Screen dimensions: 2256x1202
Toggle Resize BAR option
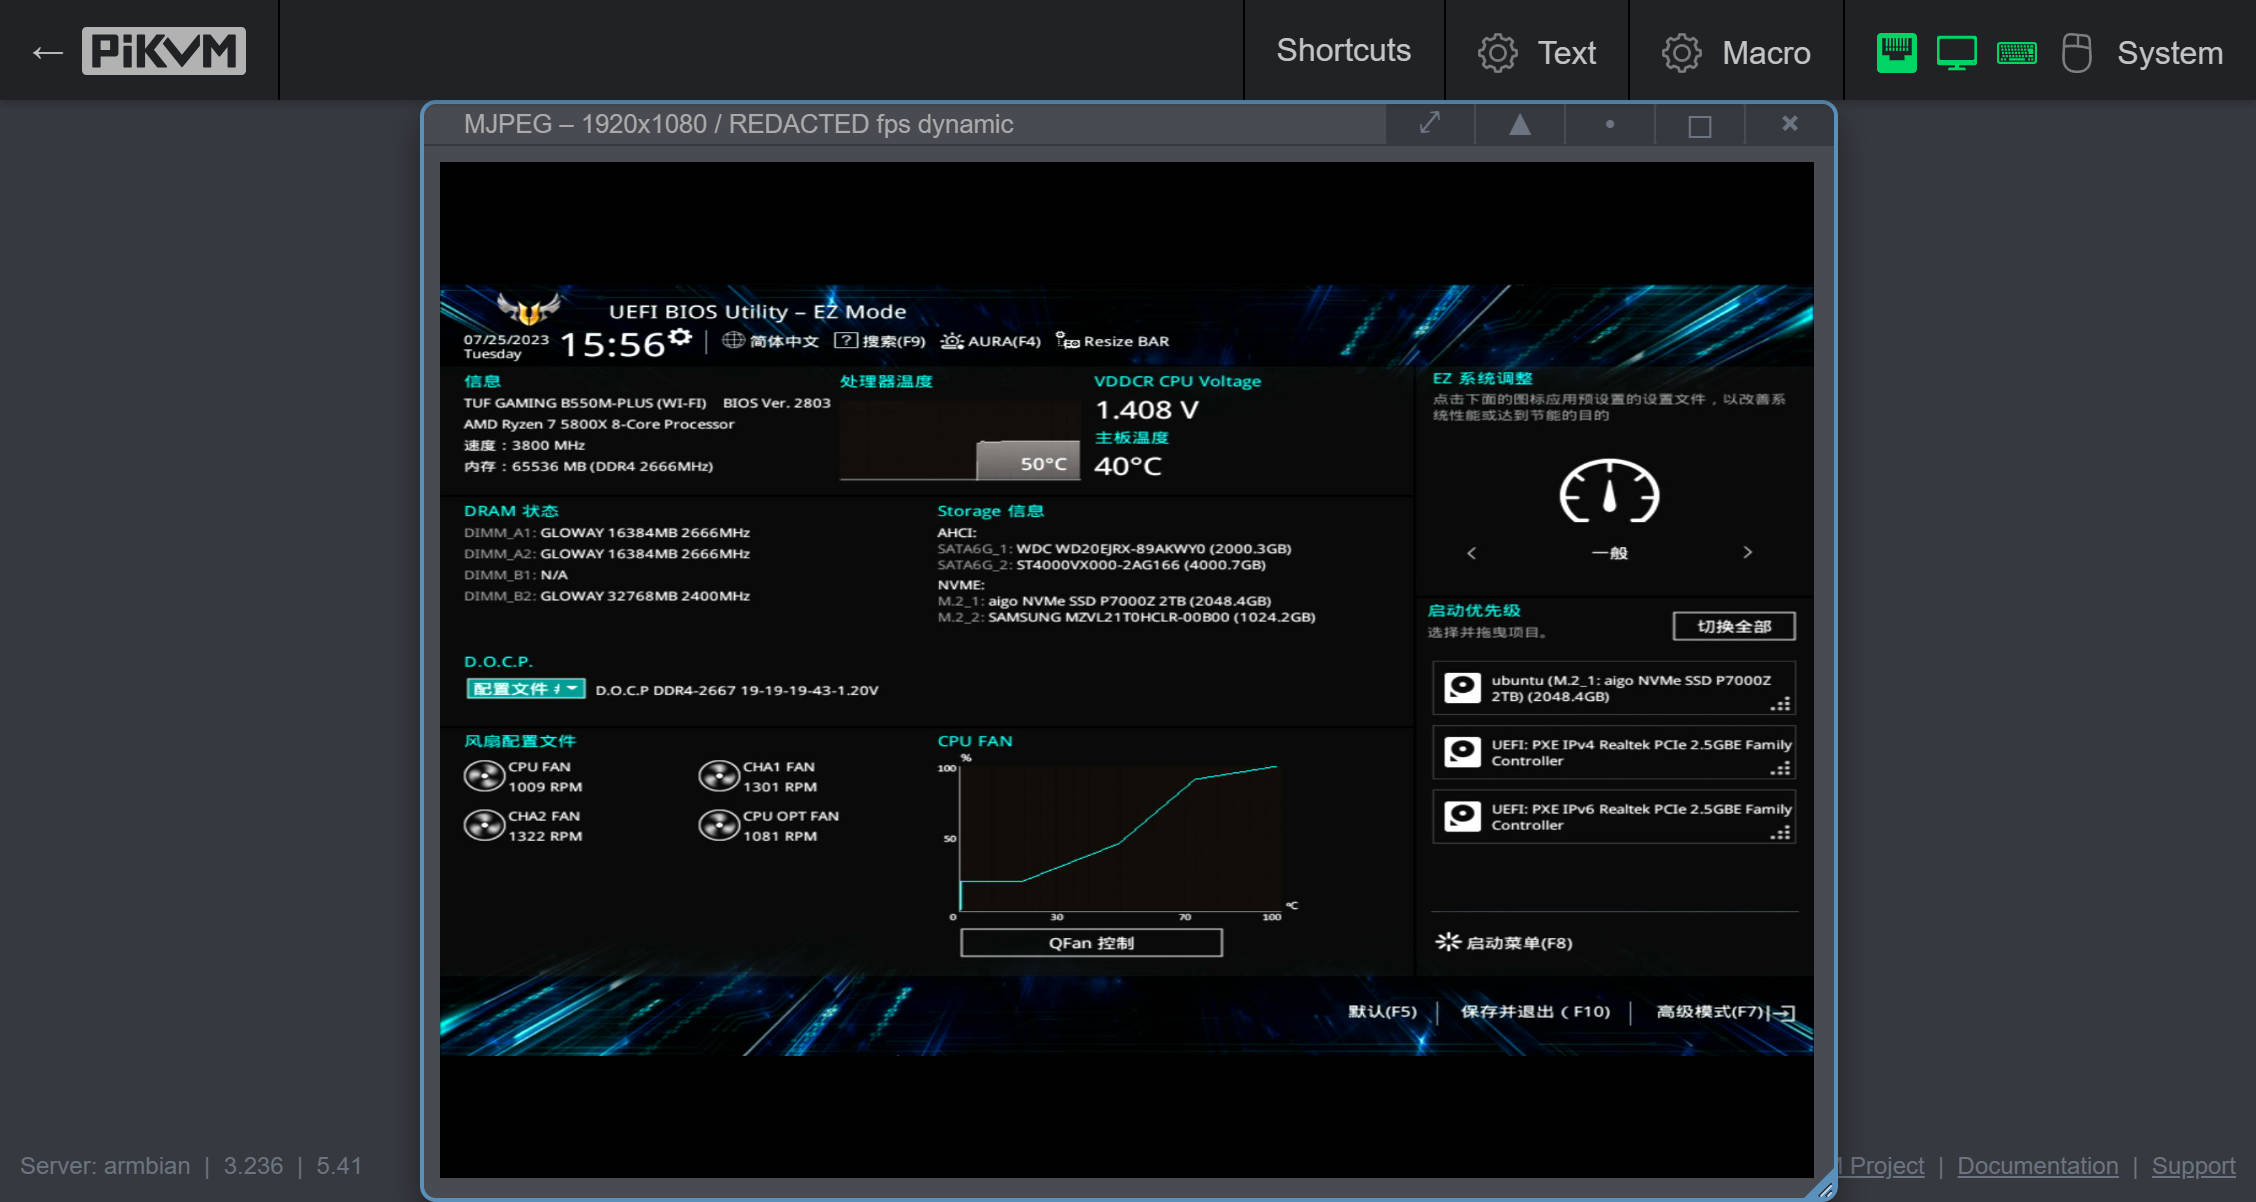click(x=1113, y=341)
